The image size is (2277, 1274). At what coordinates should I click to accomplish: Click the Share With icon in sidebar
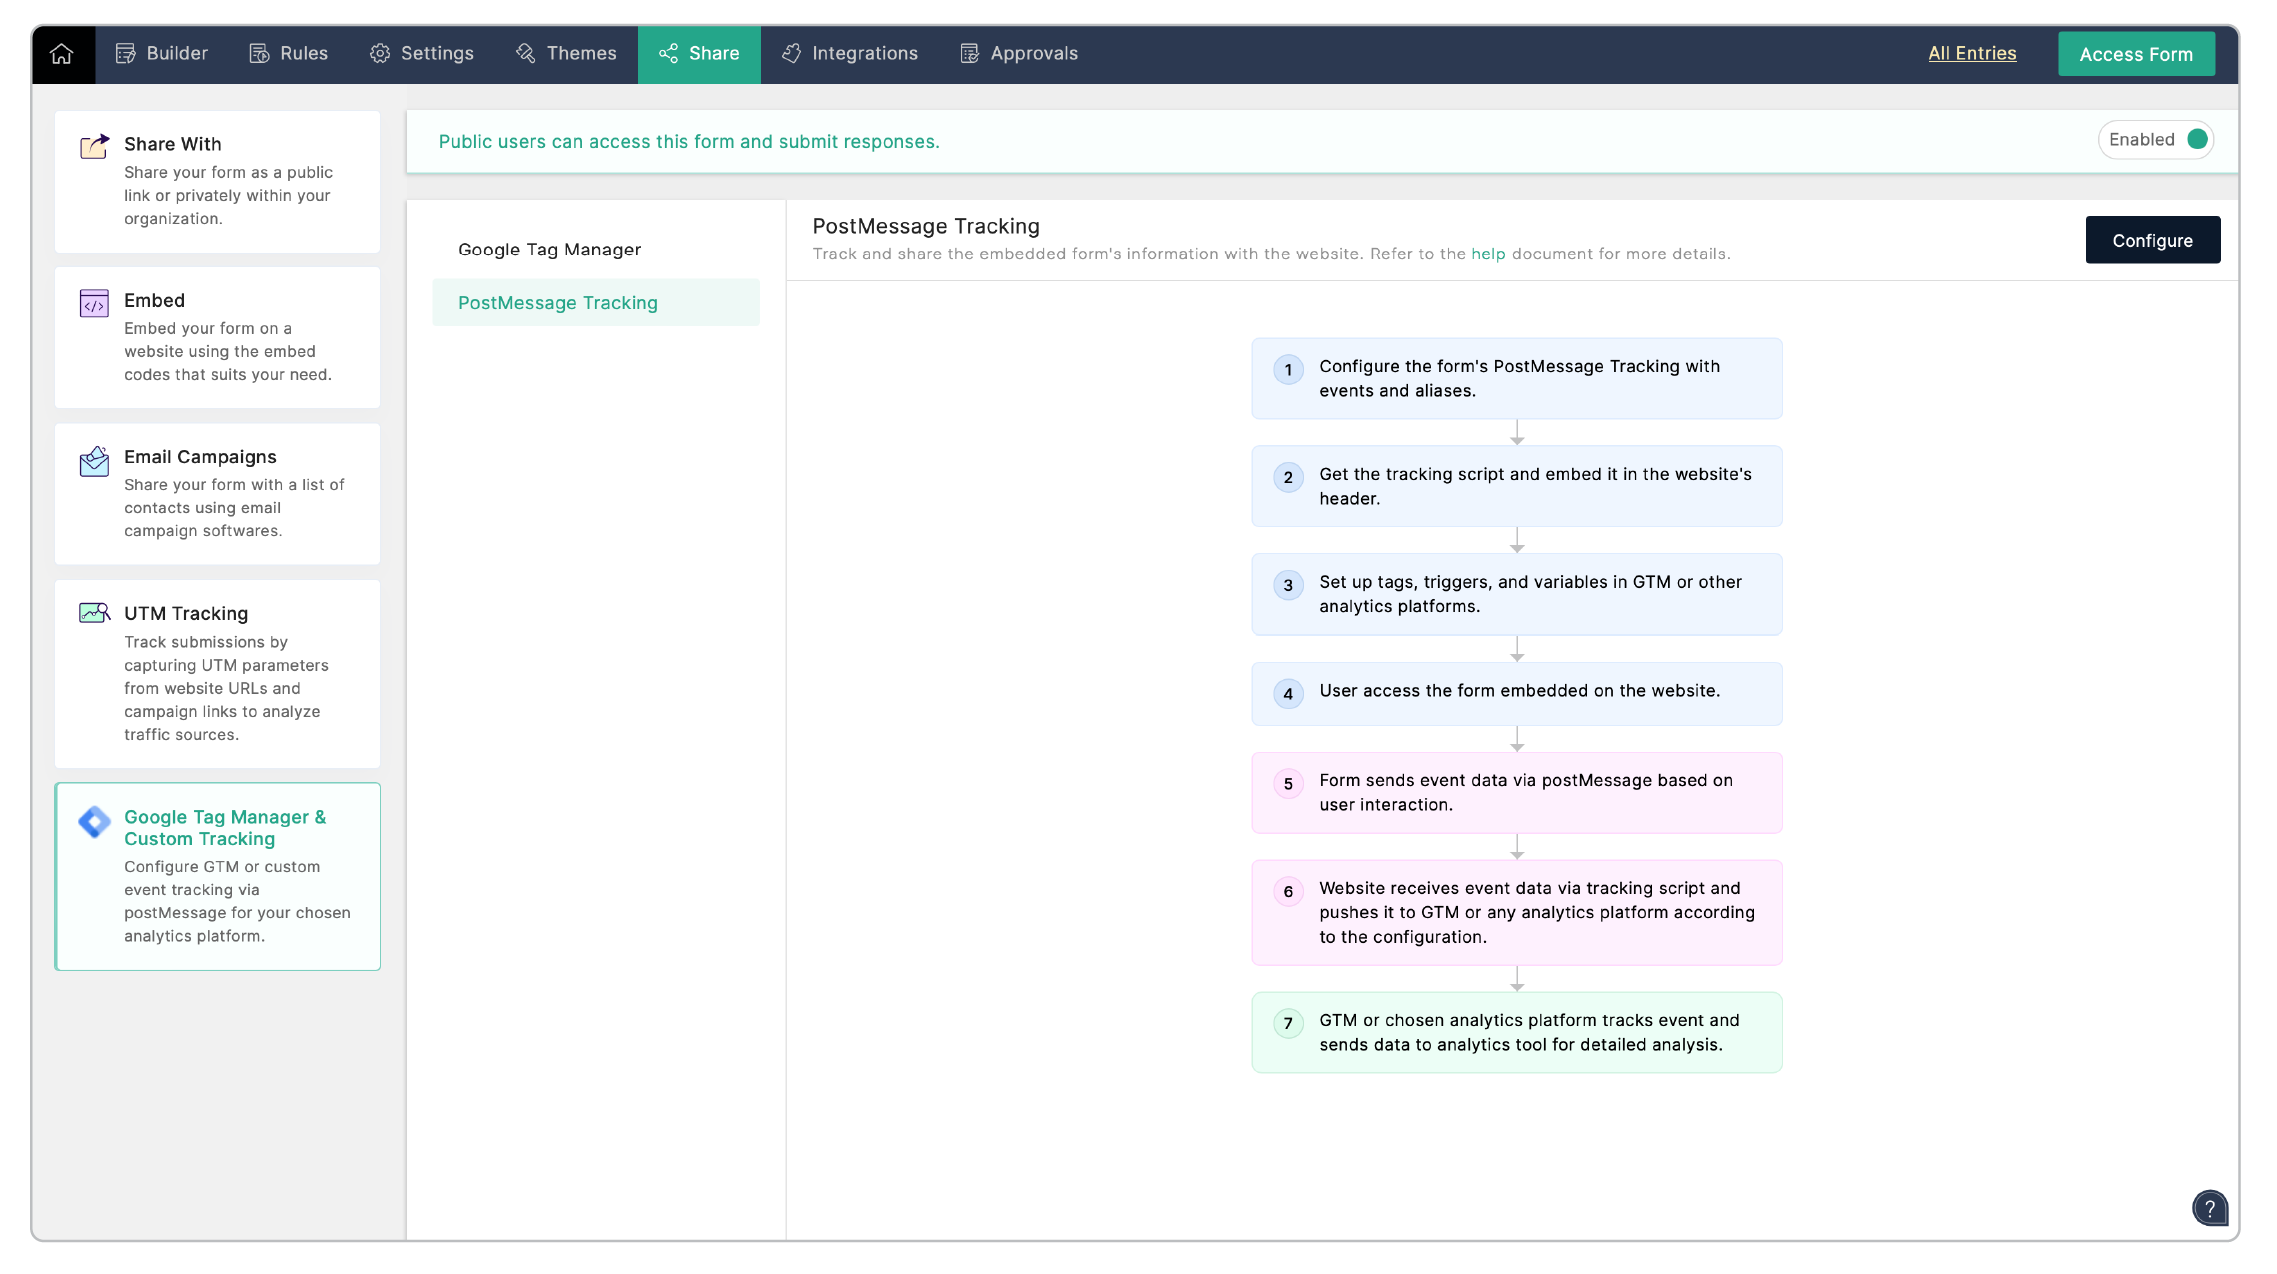(x=94, y=145)
